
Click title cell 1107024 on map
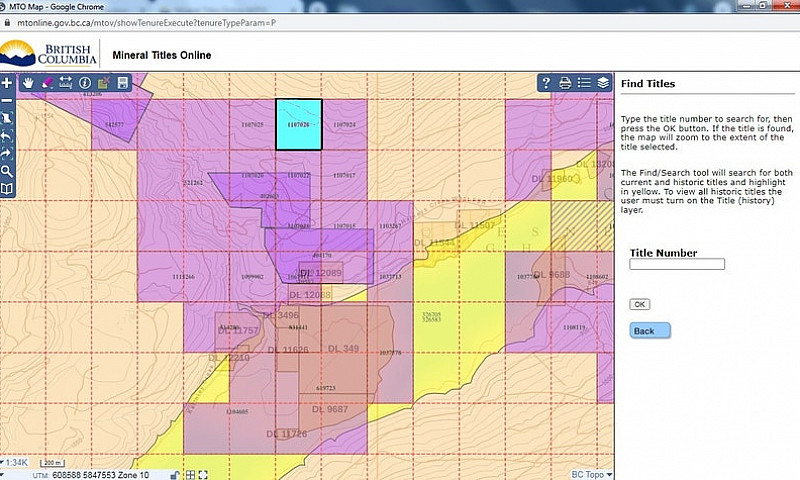click(344, 124)
